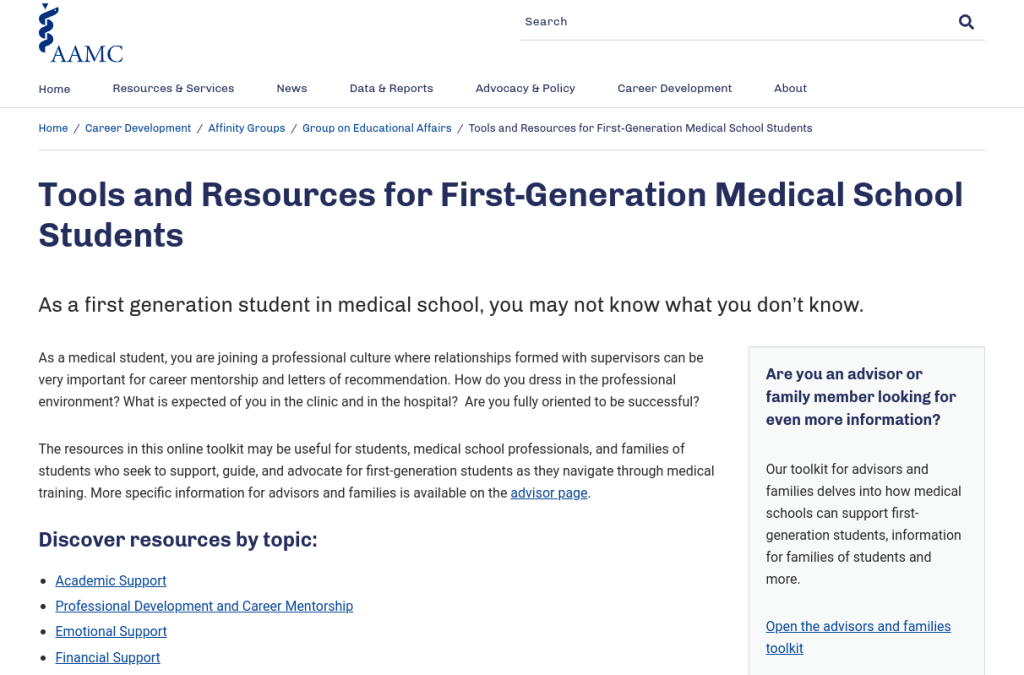Click the Academic Support link

pos(110,581)
